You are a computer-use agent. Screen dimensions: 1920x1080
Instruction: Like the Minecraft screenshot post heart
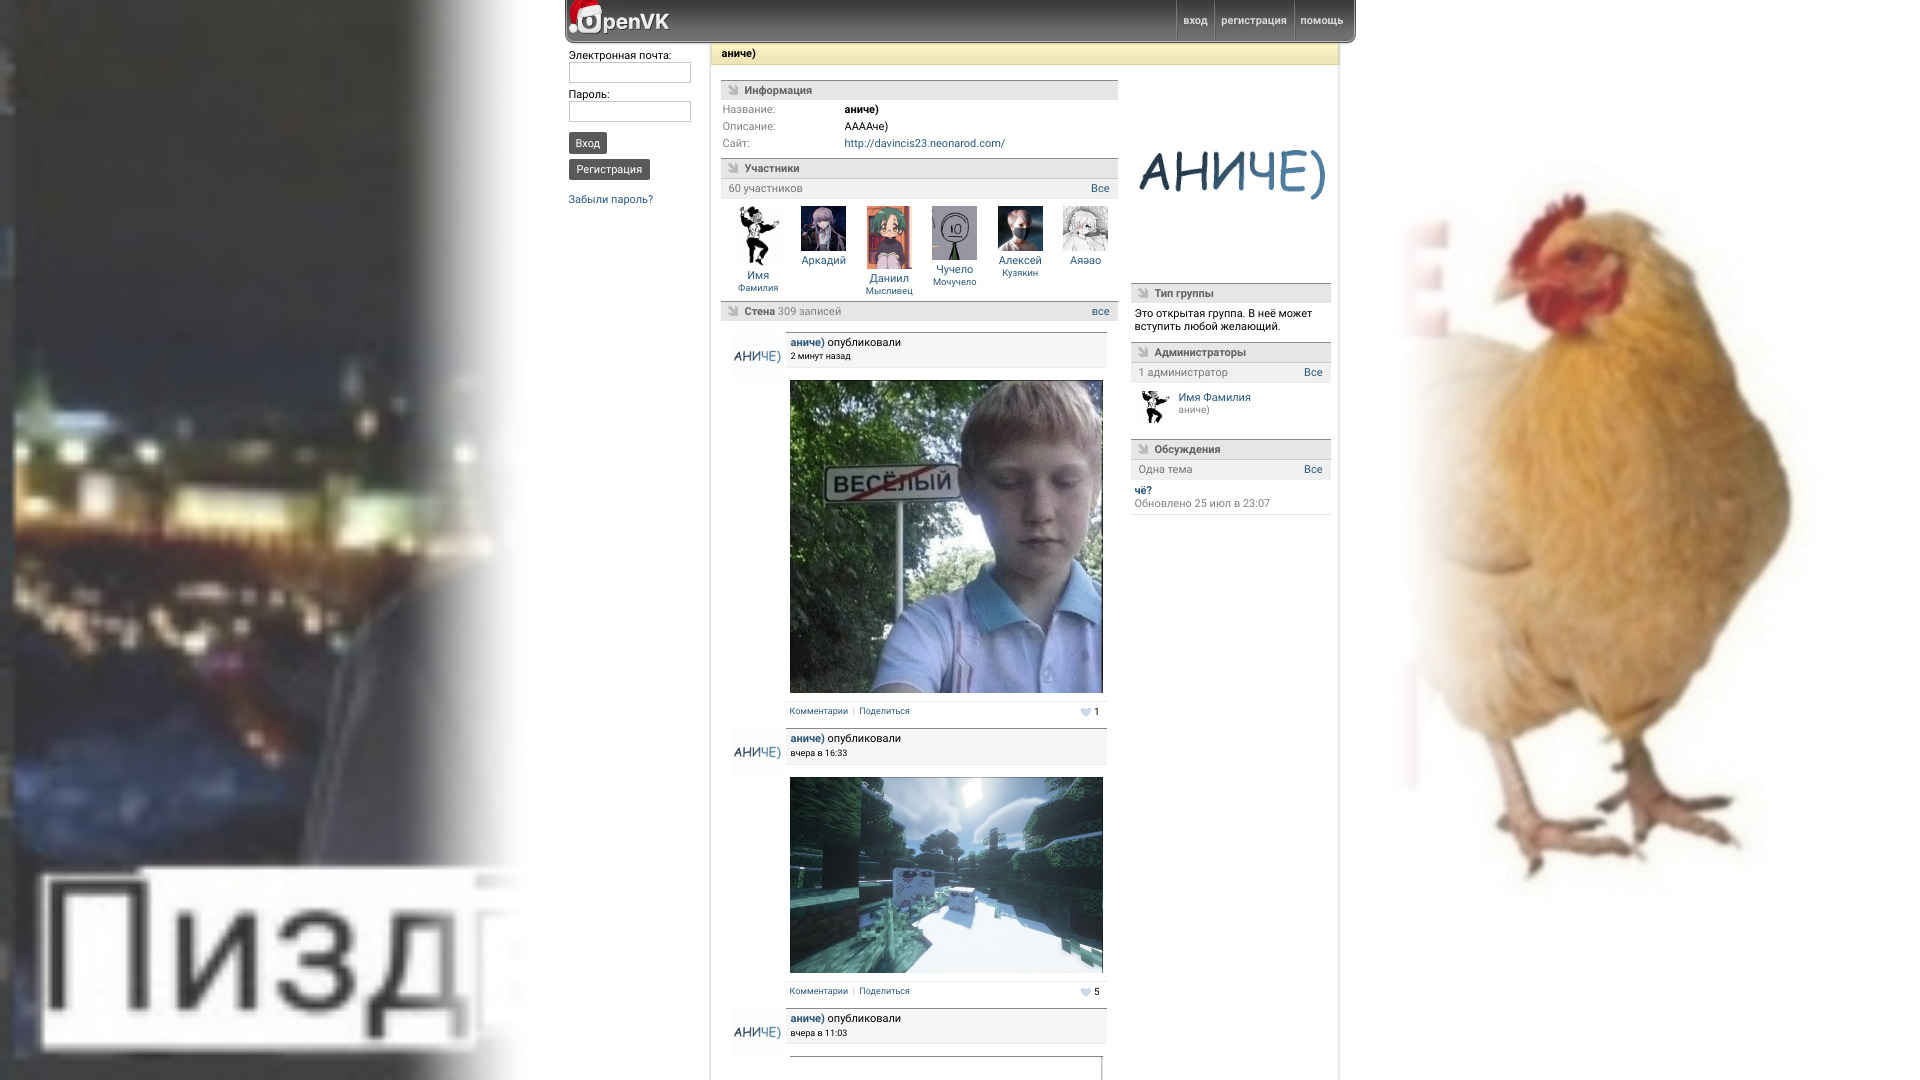coord(1085,992)
